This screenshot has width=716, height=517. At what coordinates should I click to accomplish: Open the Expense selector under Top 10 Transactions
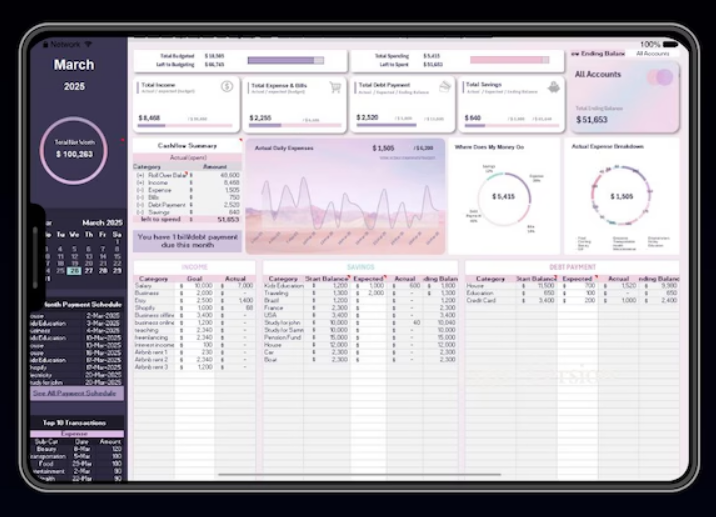pyautogui.click(x=77, y=433)
